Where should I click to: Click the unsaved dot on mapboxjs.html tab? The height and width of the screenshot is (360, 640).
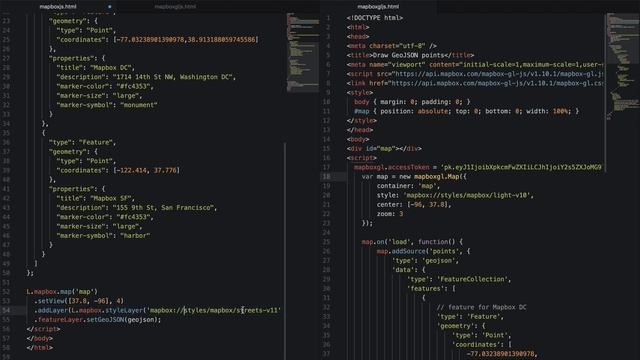pyautogui.click(x=109, y=7)
